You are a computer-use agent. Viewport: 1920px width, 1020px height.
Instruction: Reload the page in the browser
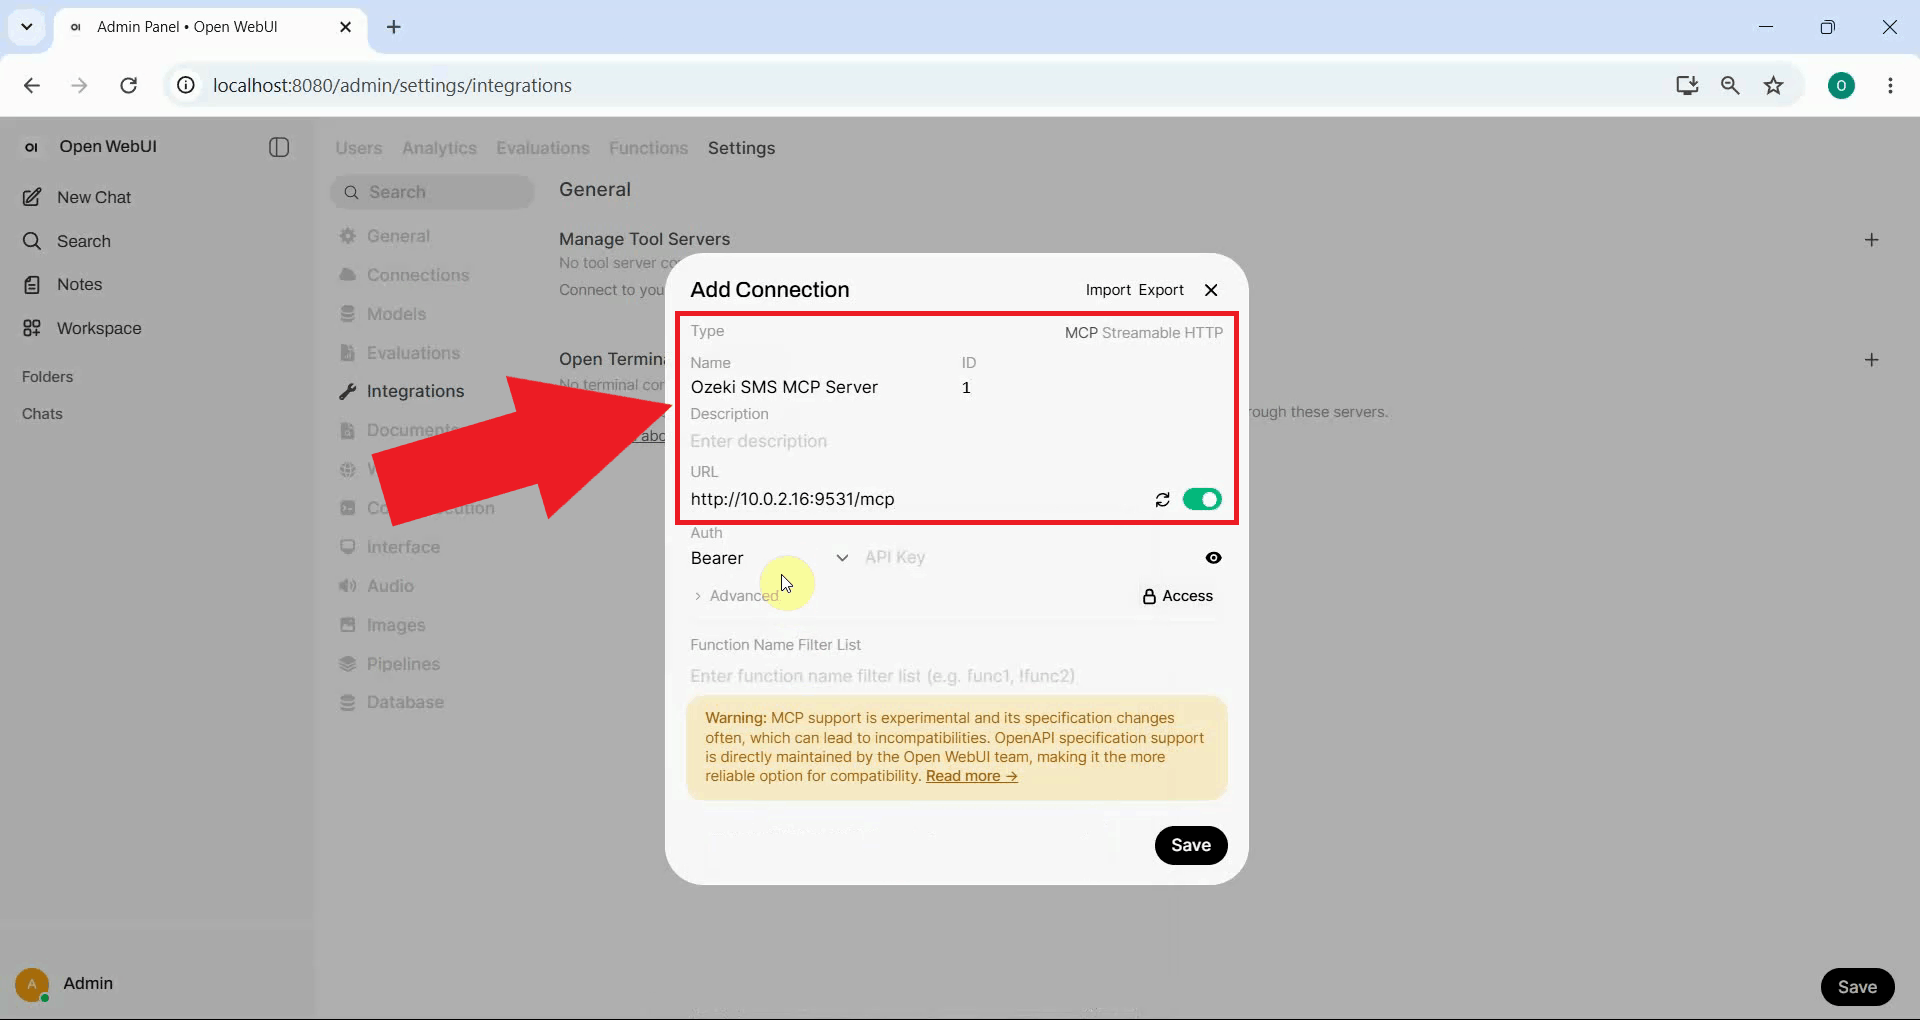pos(128,86)
